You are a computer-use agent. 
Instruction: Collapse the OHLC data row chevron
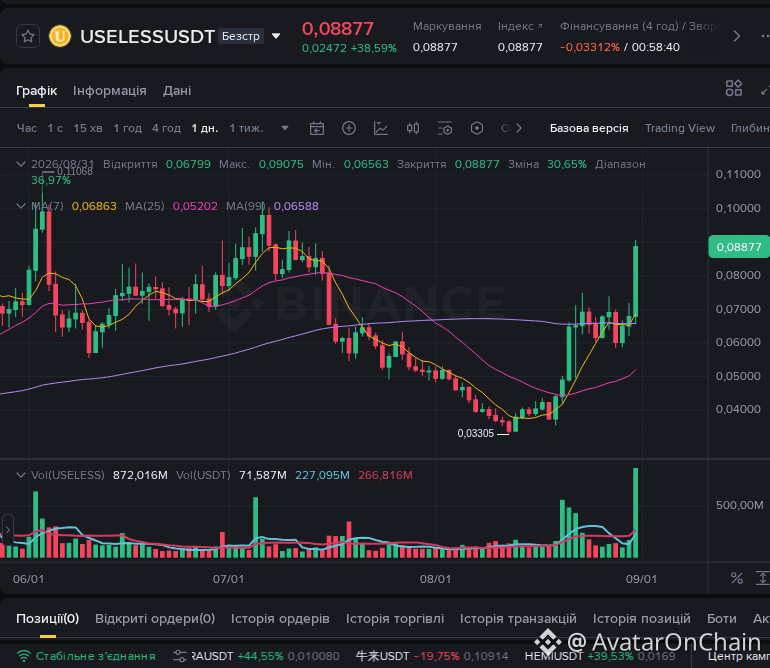[21, 164]
